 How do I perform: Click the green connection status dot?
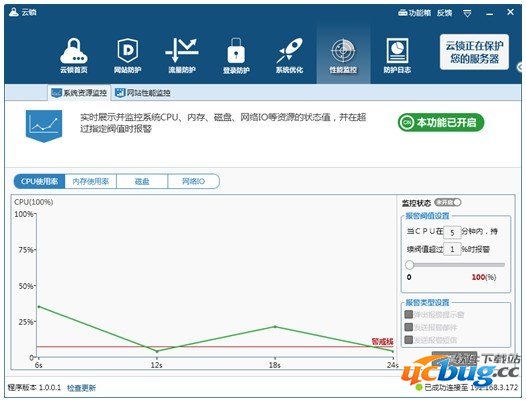419,388
